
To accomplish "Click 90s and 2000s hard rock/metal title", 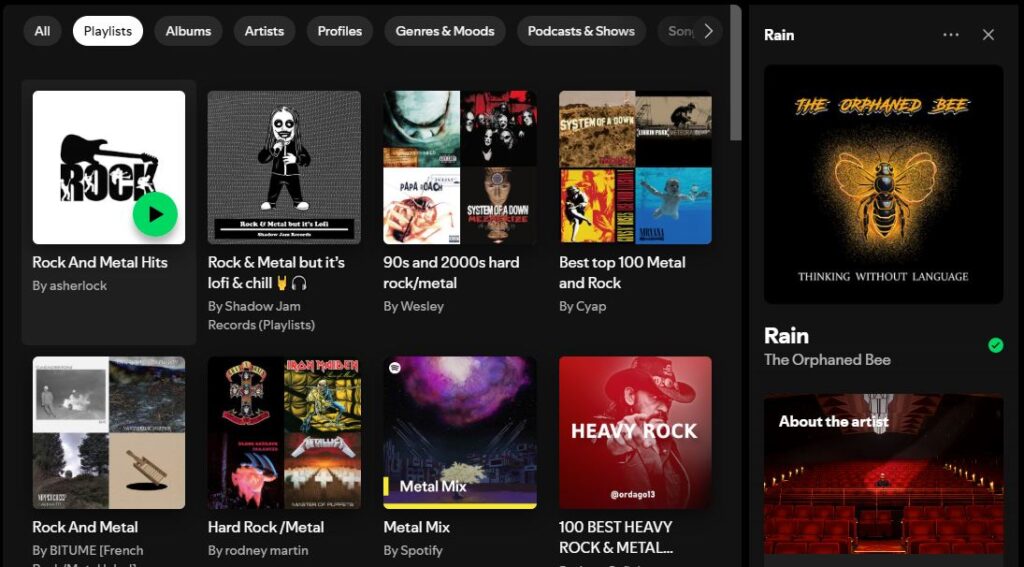I will tap(451, 272).
